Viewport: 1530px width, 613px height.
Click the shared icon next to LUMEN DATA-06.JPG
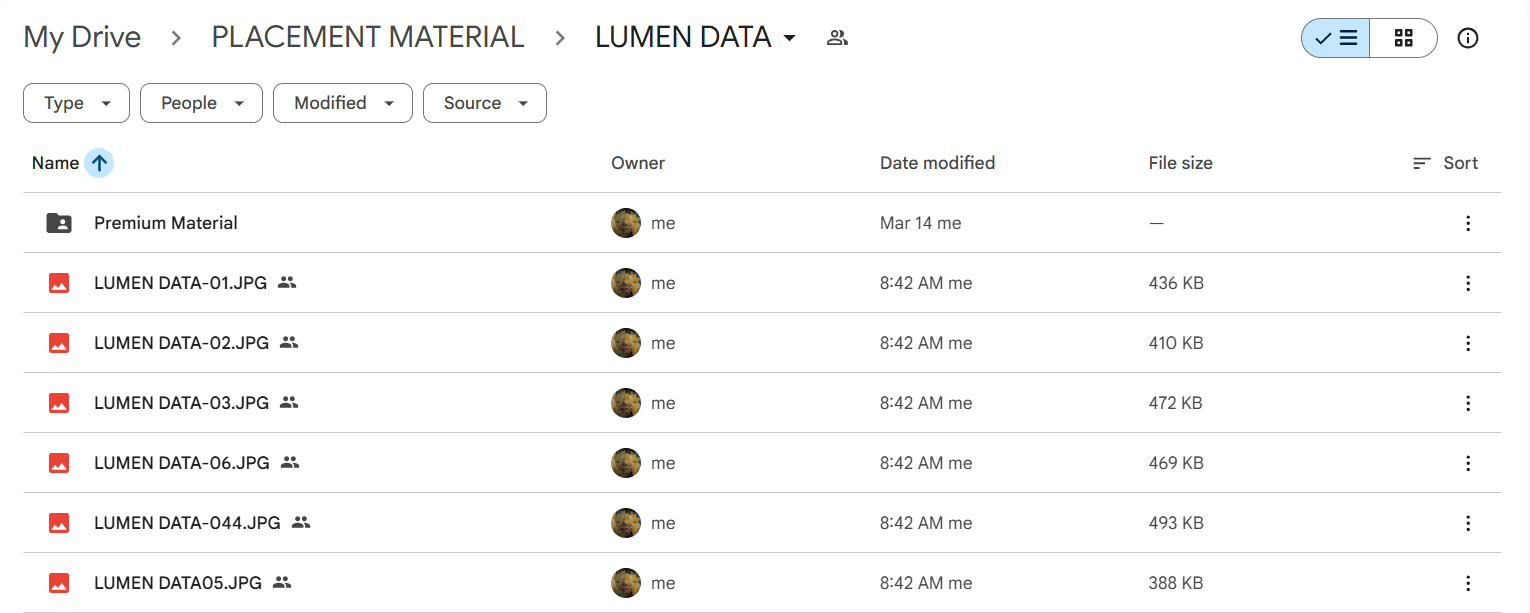click(x=290, y=463)
